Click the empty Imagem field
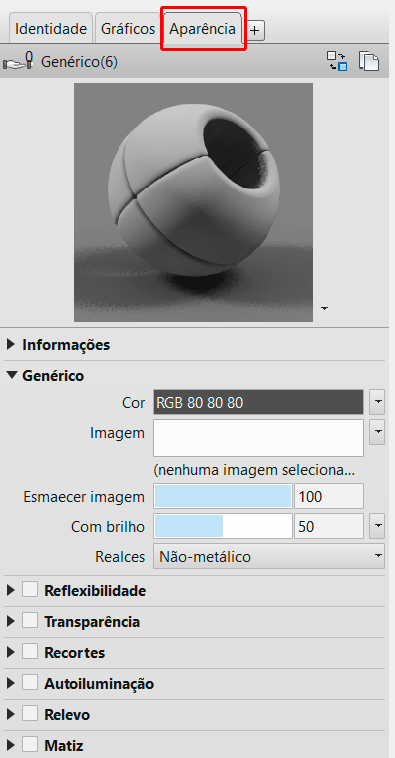Viewport: 395px width, 758px height. pyautogui.click(x=258, y=438)
